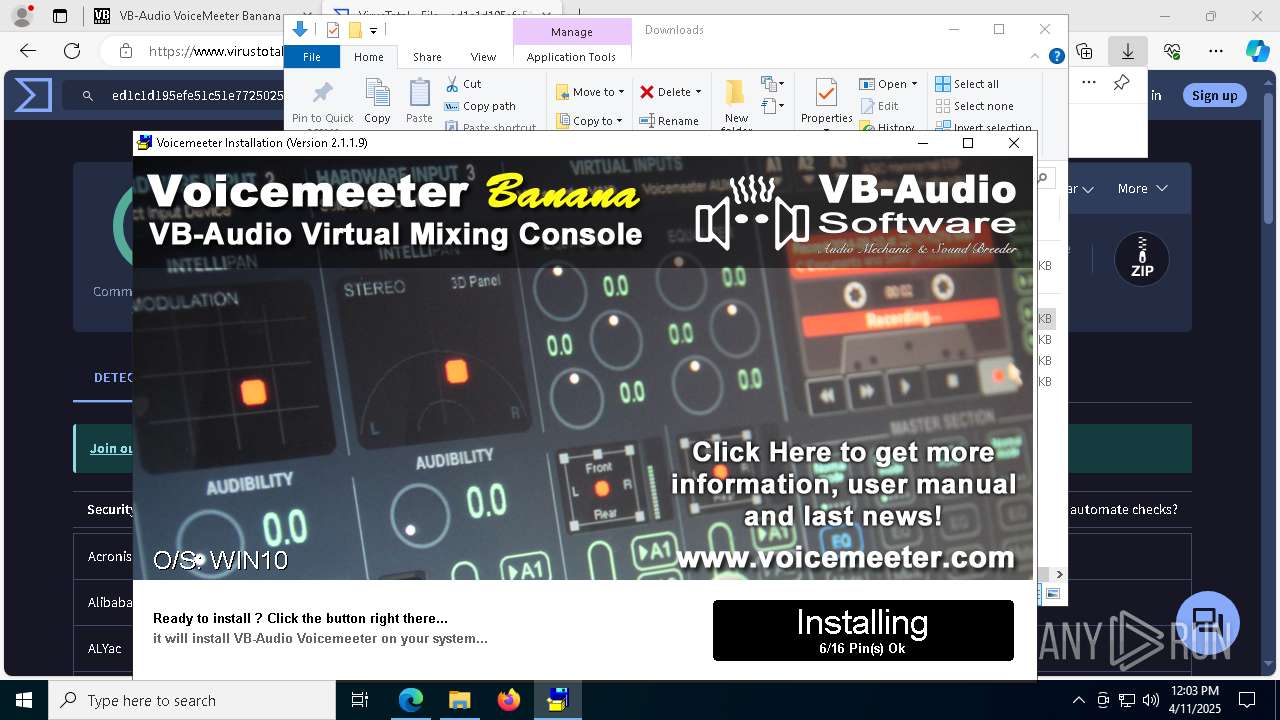Click Pin to Quick access in Explorer ribbon
Screen dimensions: 1280x720
tap(322, 104)
